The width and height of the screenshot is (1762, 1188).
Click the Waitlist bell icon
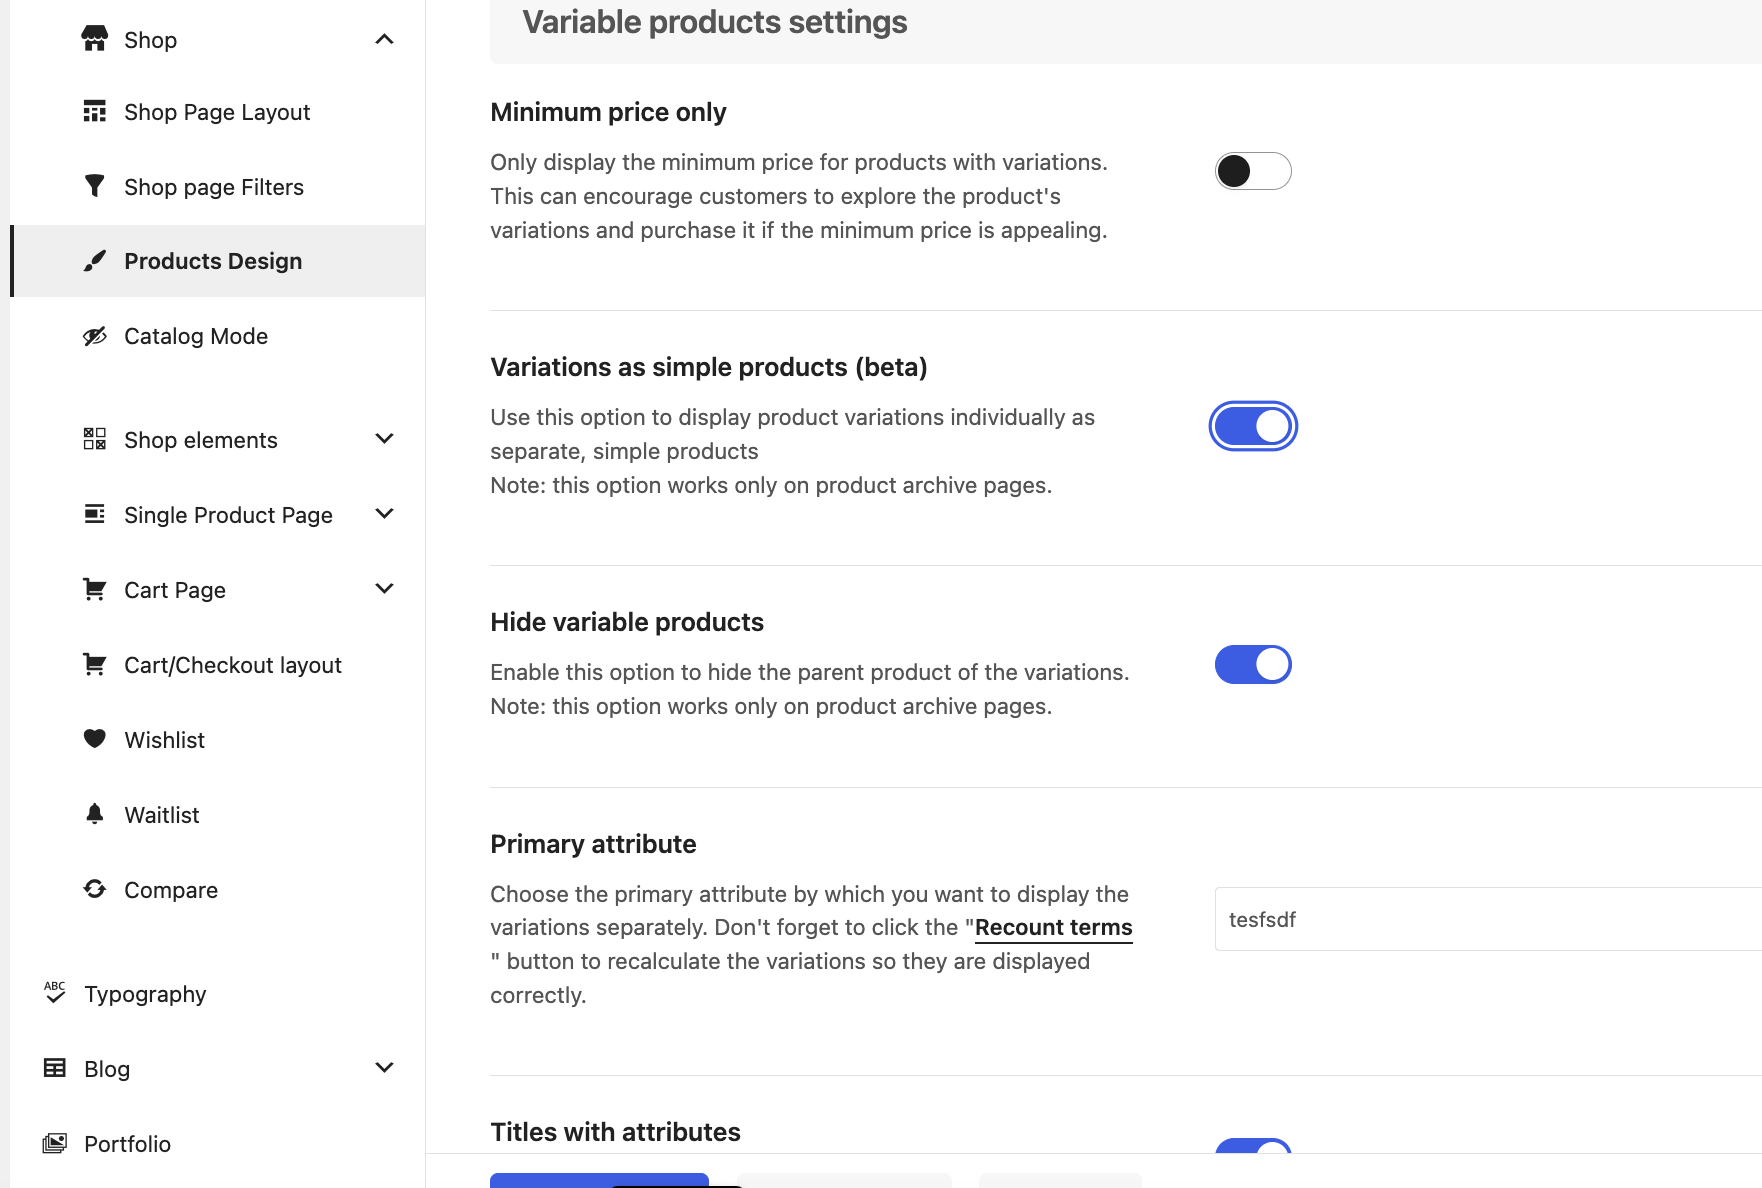95,814
